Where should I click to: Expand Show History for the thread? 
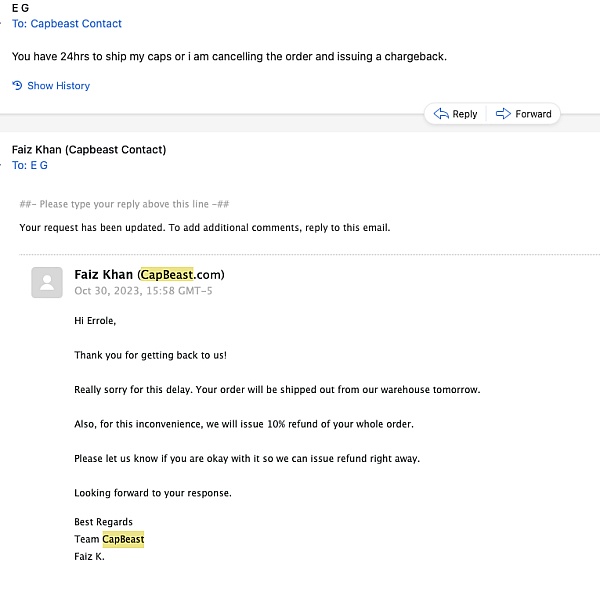pos(58,86)
